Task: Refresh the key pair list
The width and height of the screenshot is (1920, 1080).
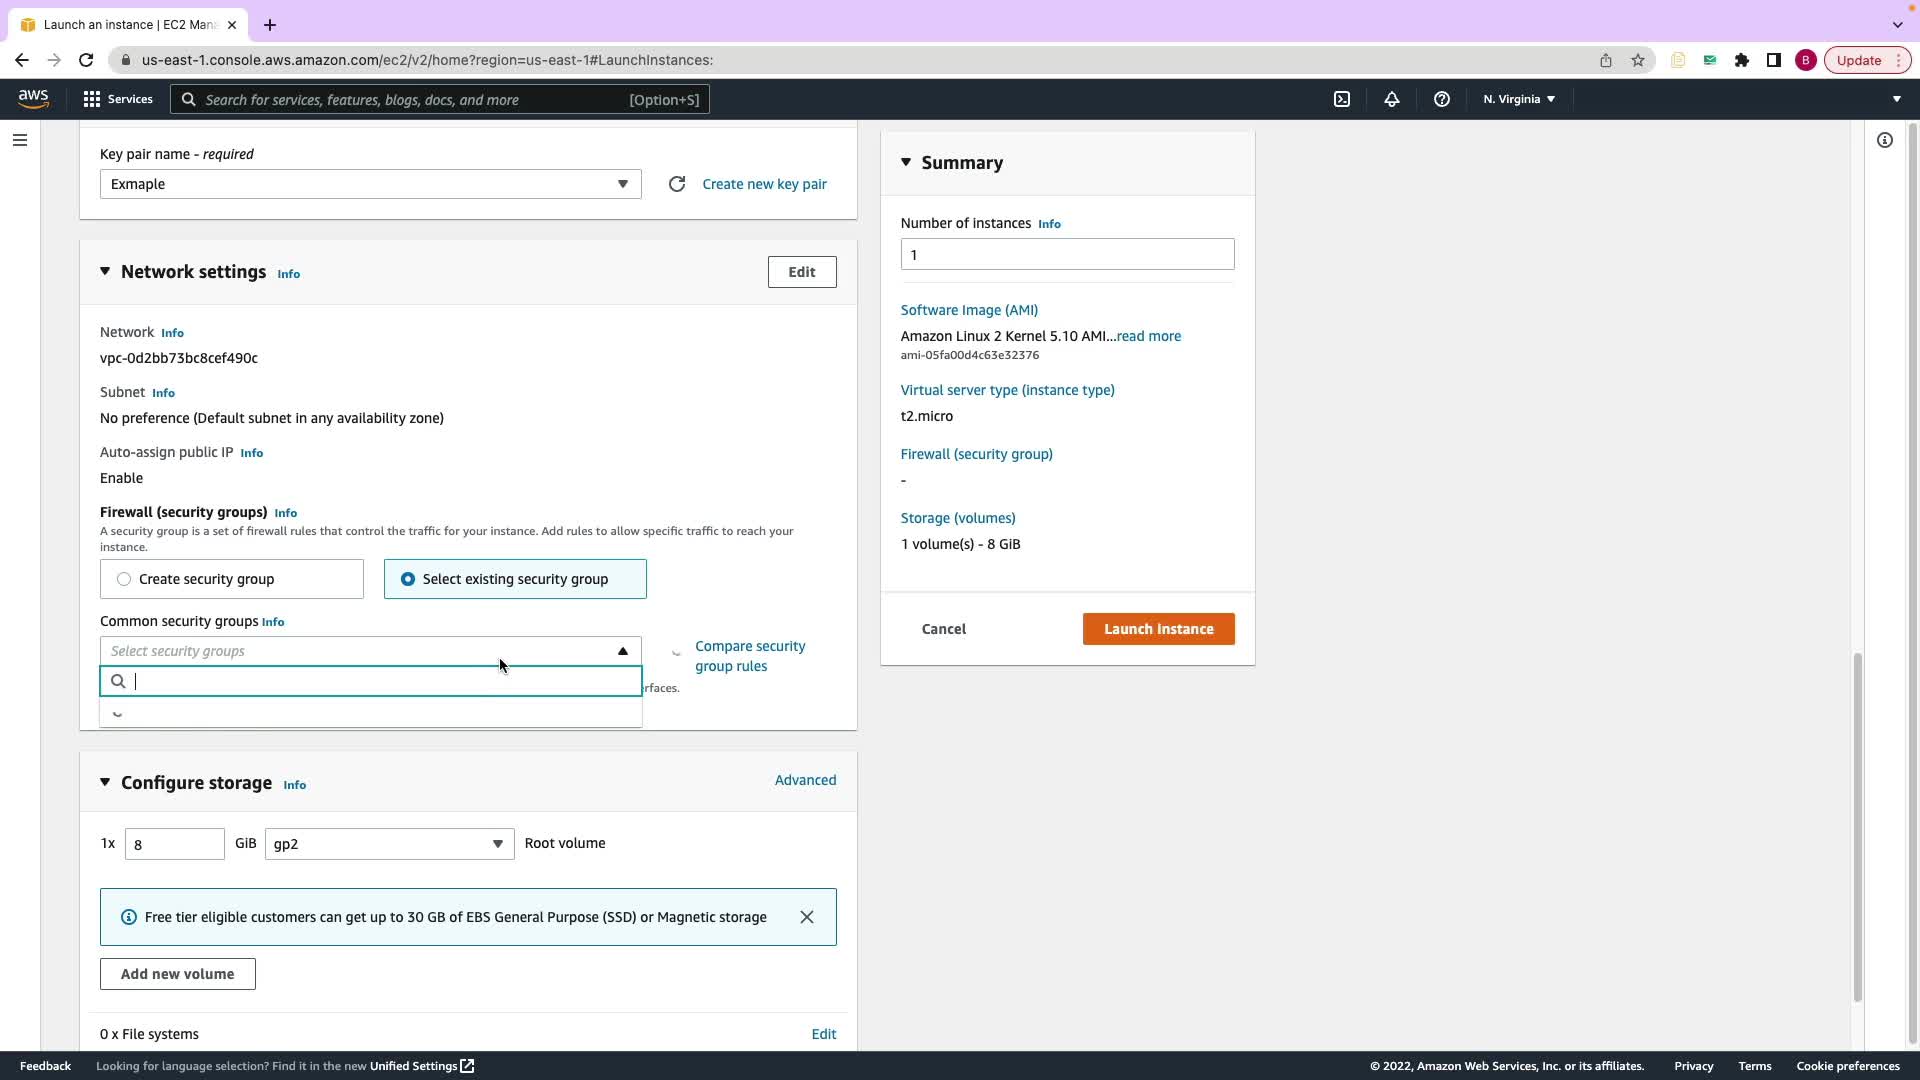Action: pos(677,184)
